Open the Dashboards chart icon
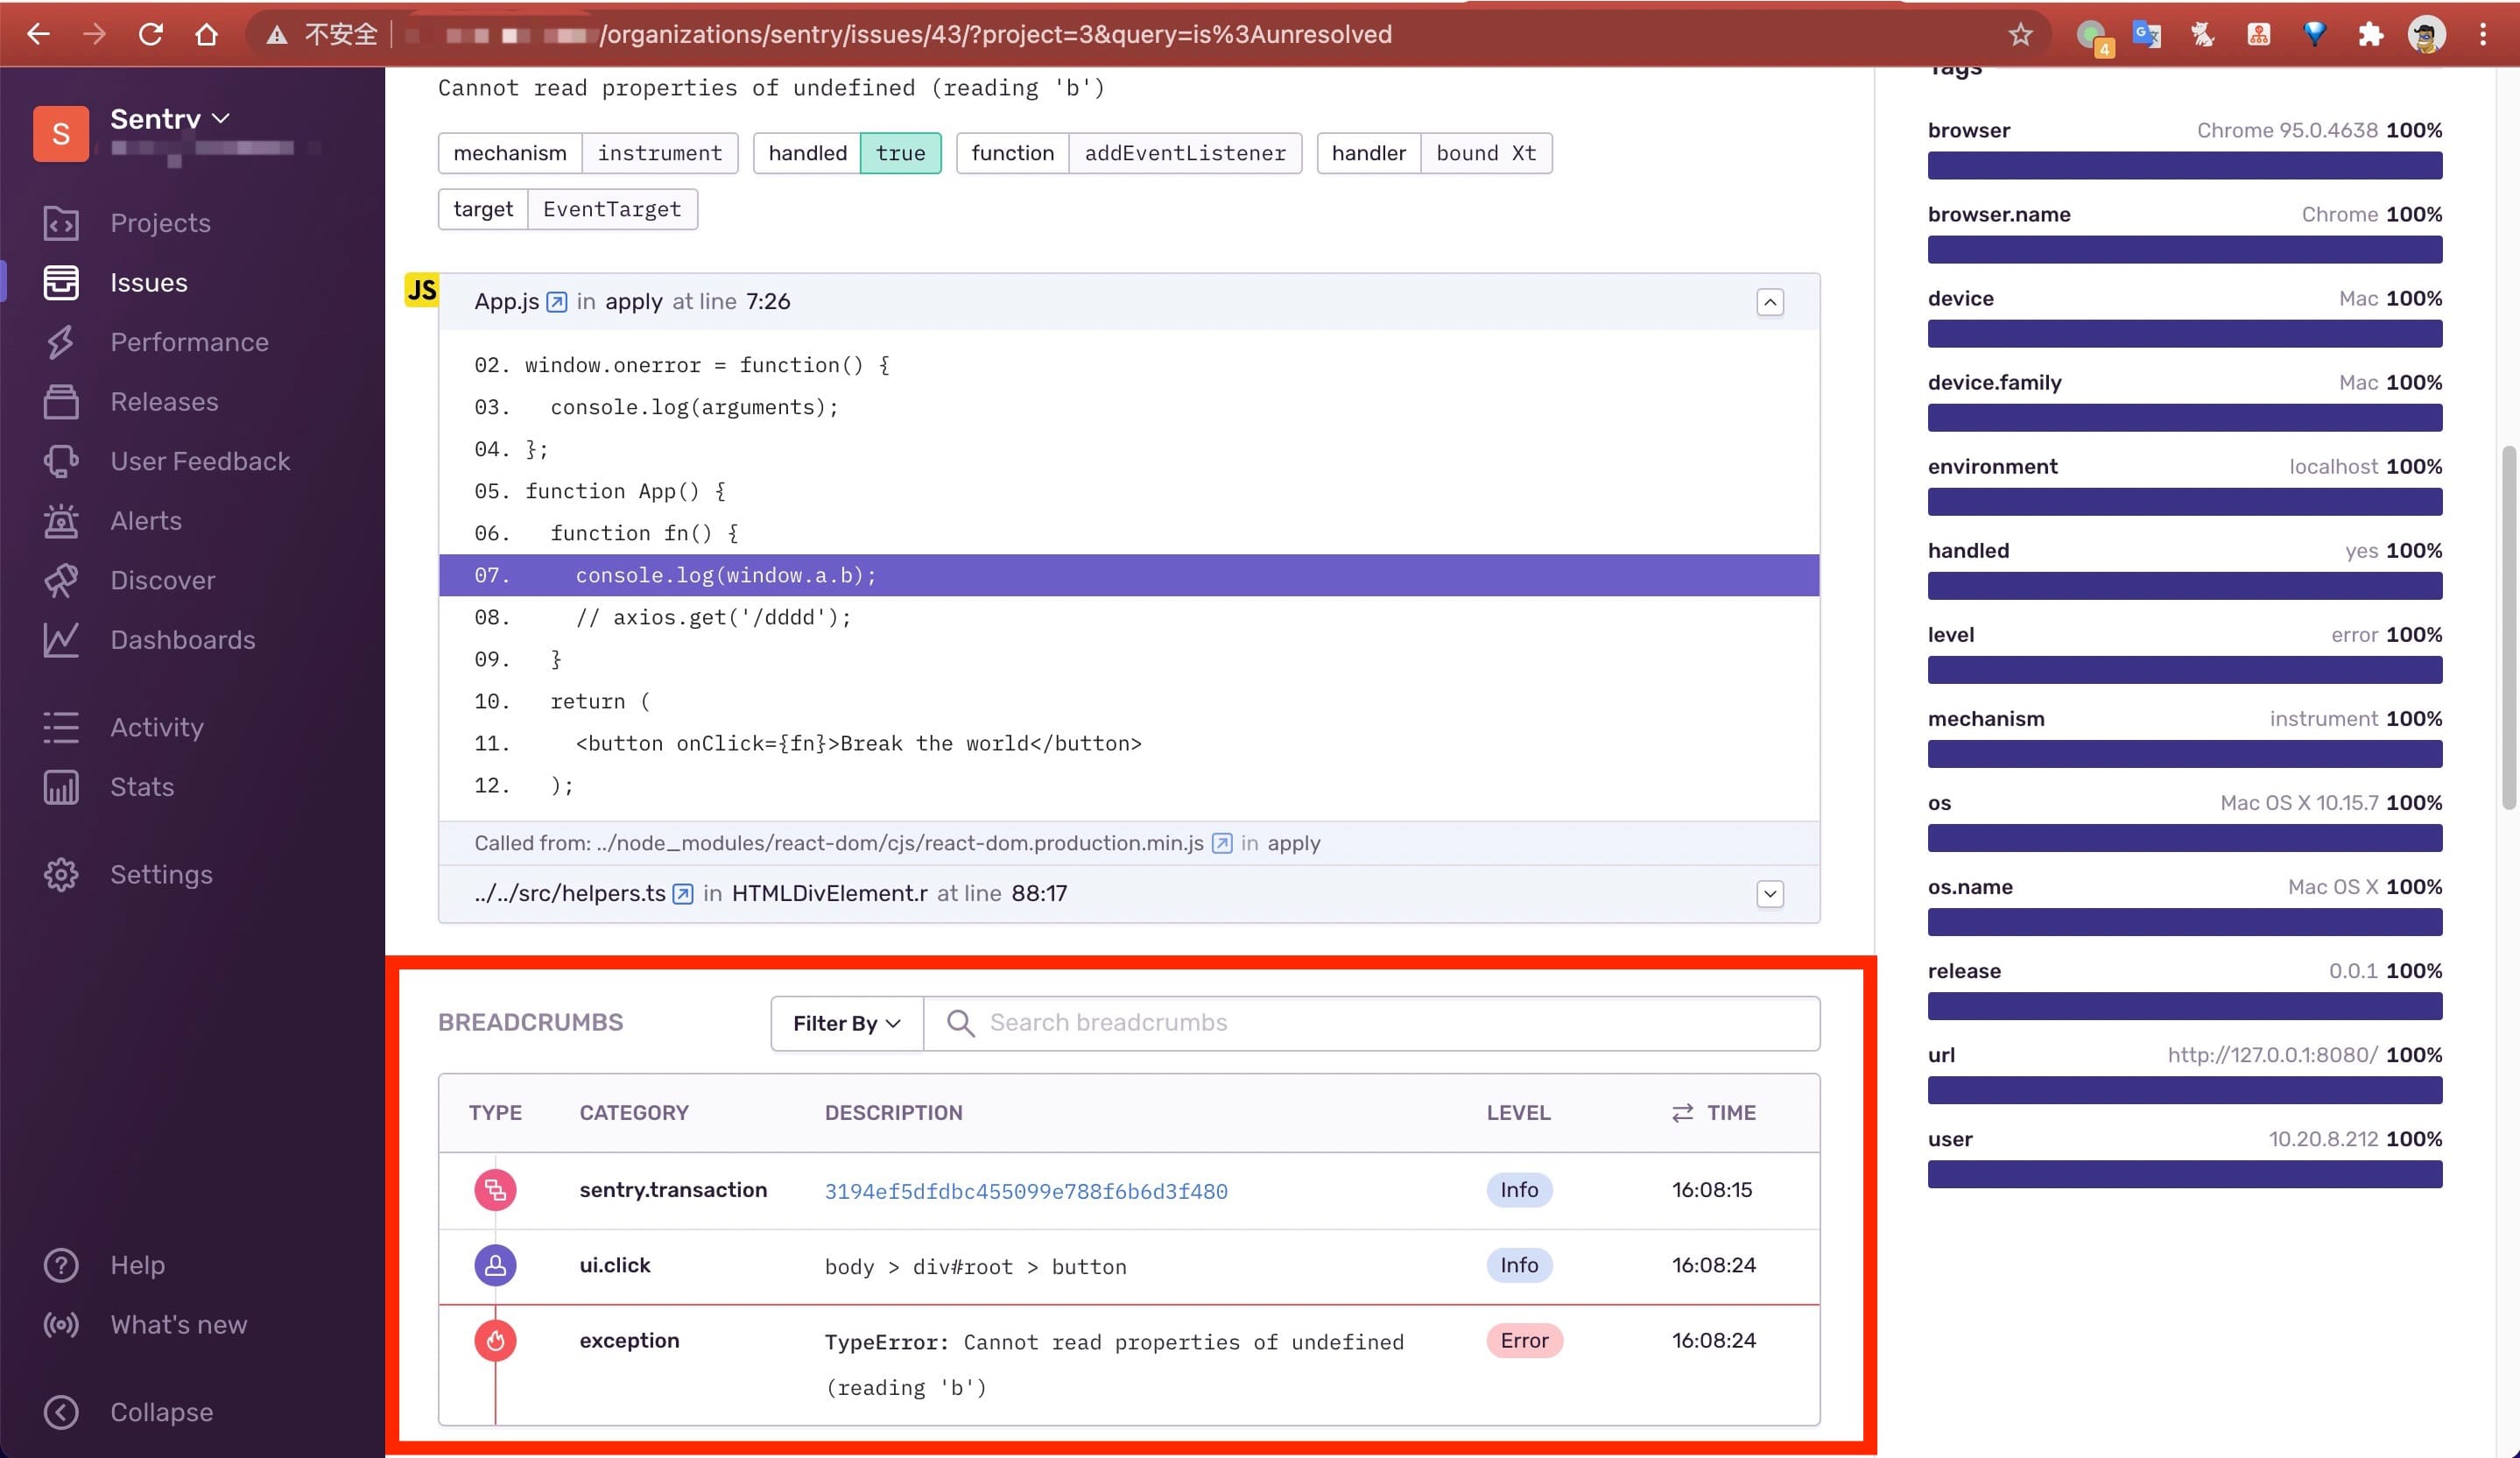This screenshot has width=2520, height=1458. pyautogui.click(x=61, y=640)
